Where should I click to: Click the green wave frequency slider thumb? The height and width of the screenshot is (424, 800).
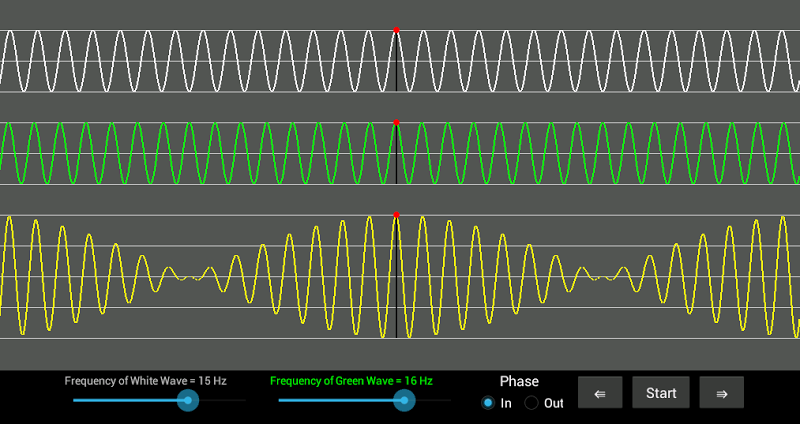pos(404,401)
